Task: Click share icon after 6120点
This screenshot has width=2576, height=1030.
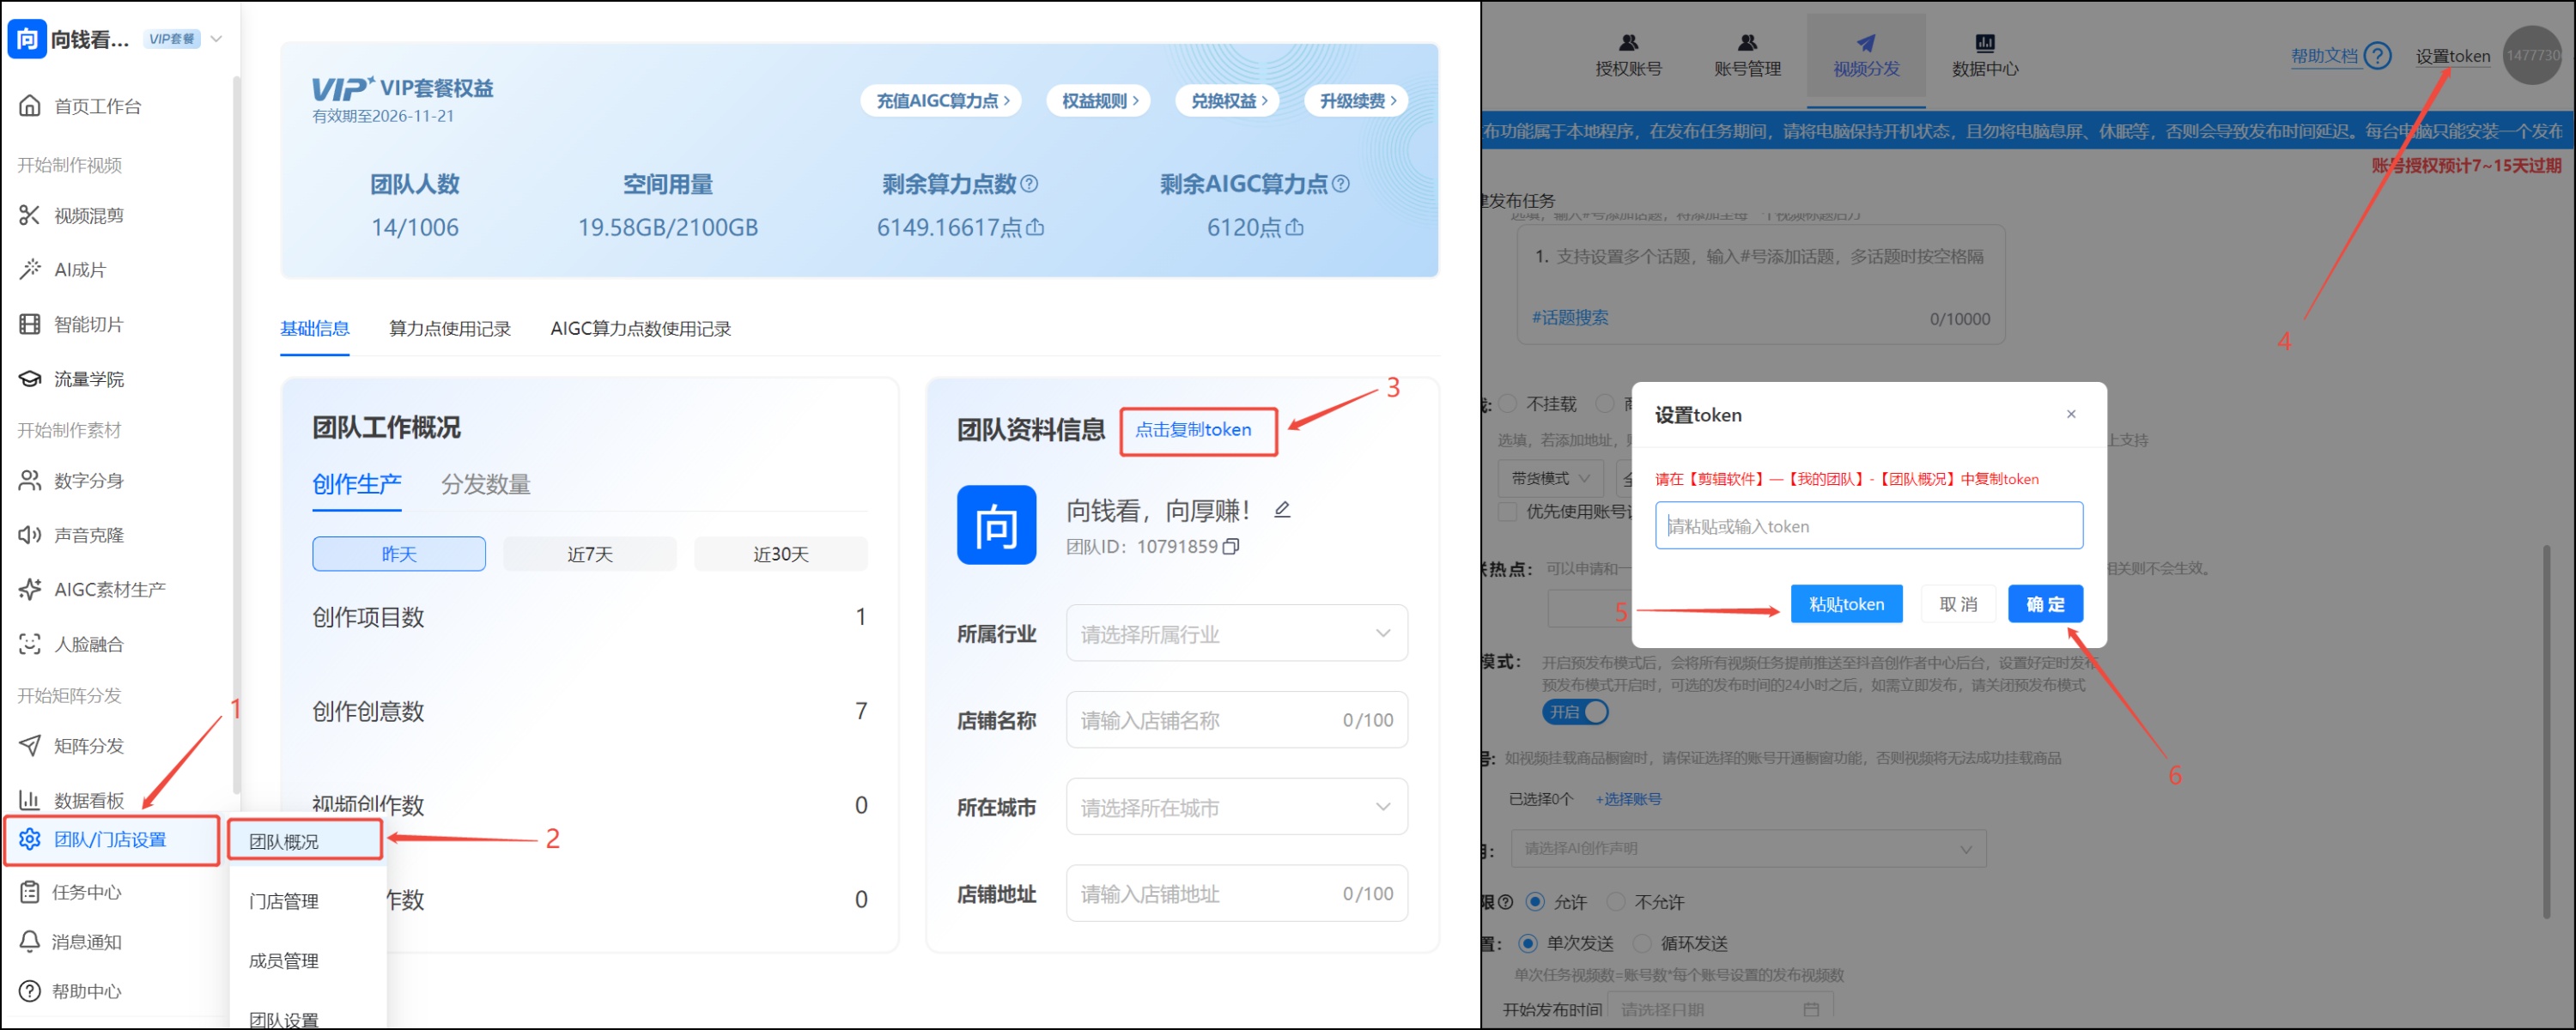Action: click(x=1294, y=228)
